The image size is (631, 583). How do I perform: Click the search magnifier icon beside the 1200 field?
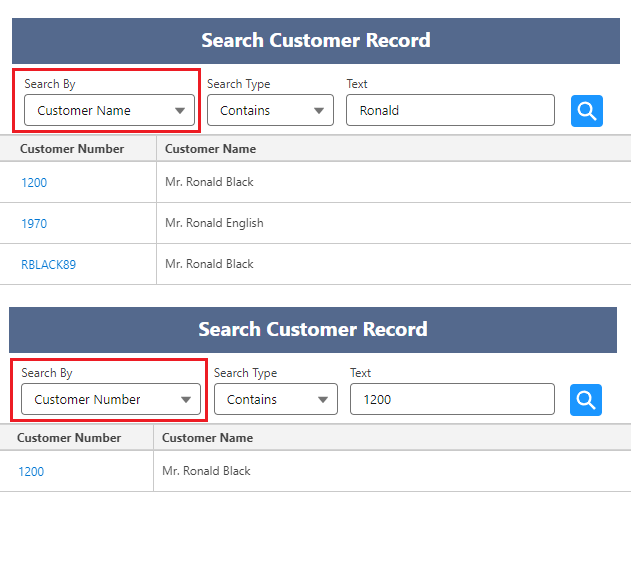[x=585, y=400]
